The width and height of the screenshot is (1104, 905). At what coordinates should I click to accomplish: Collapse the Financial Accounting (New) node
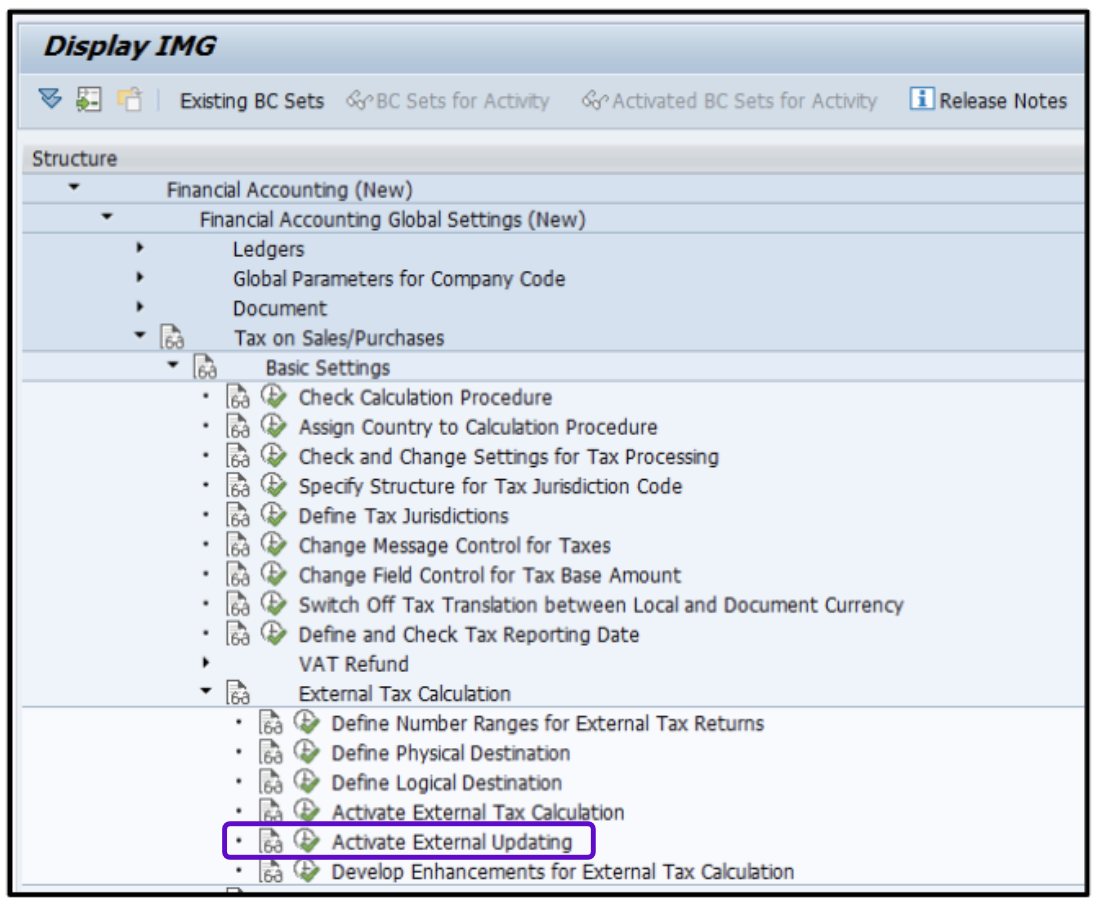74,188
